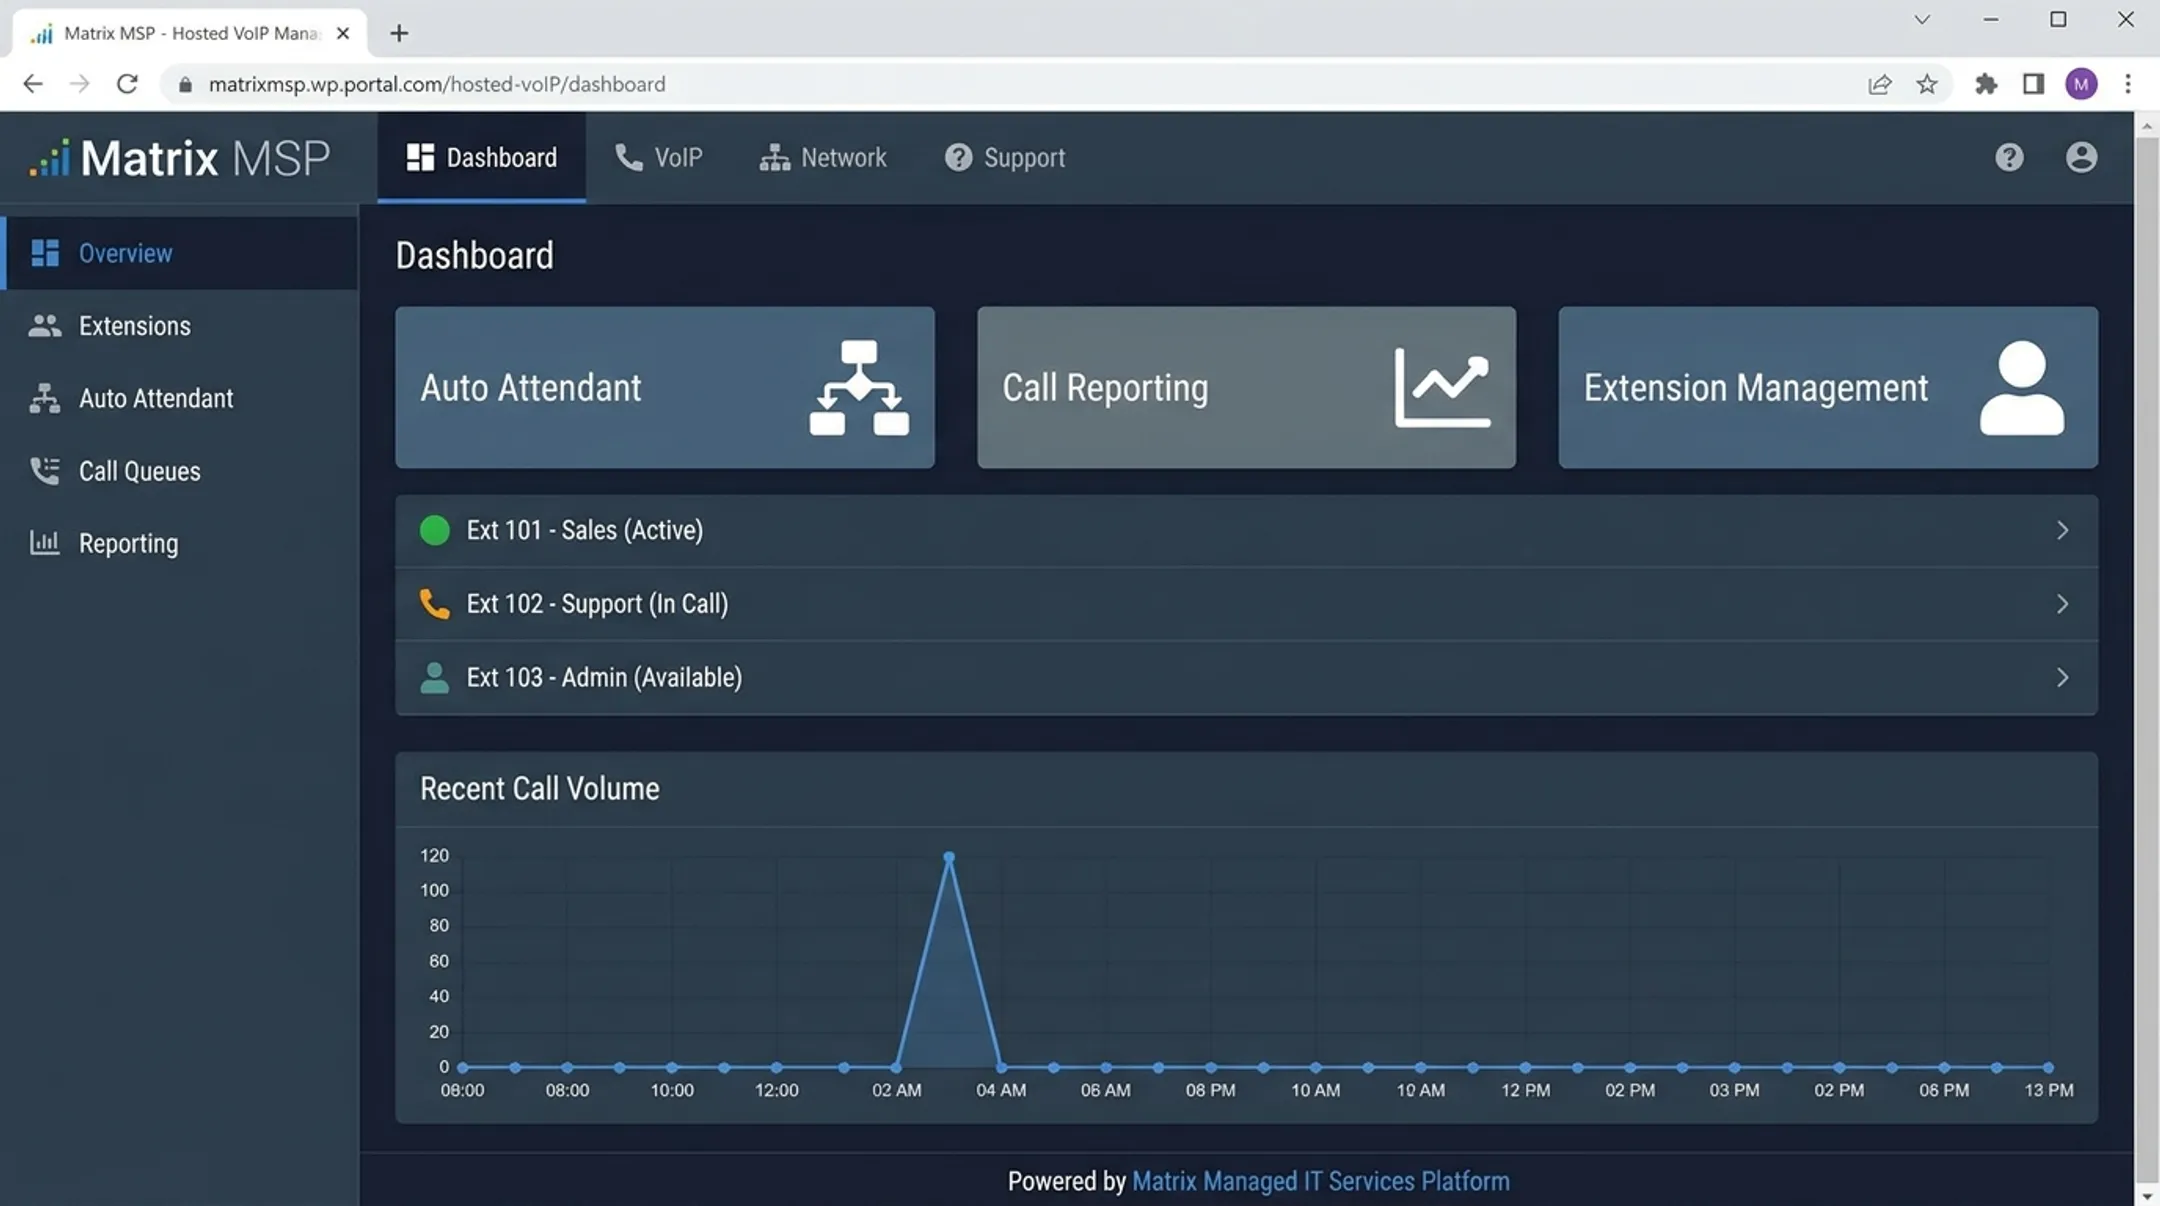
Task: Expand the Ext 101 - Sales row chevron
Action: (x=2062, y=530)
